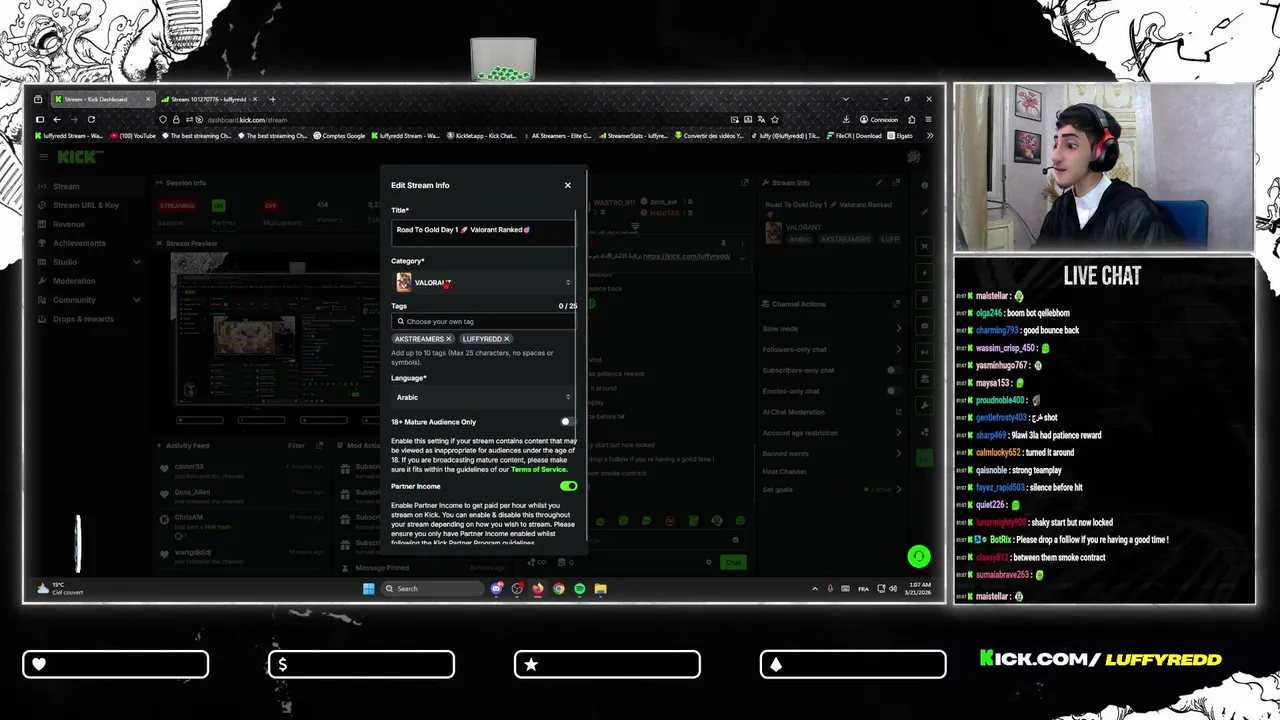Remove the LUFFYREDD tag
1280x720 pixels.
pos(507,339)
